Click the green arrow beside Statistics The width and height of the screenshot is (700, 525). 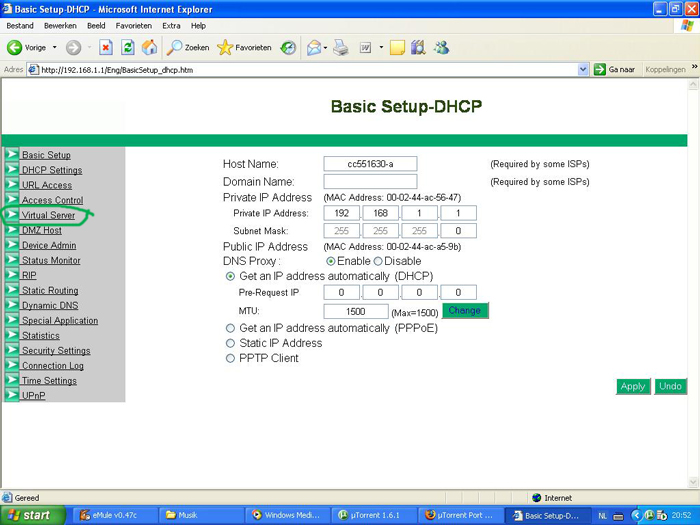[12, 334]
